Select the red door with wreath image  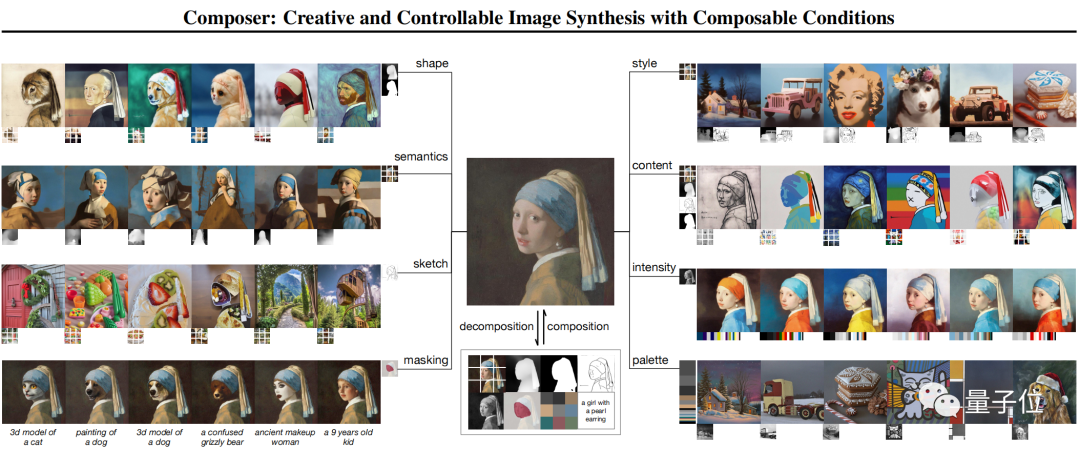(x=33, y=296)
